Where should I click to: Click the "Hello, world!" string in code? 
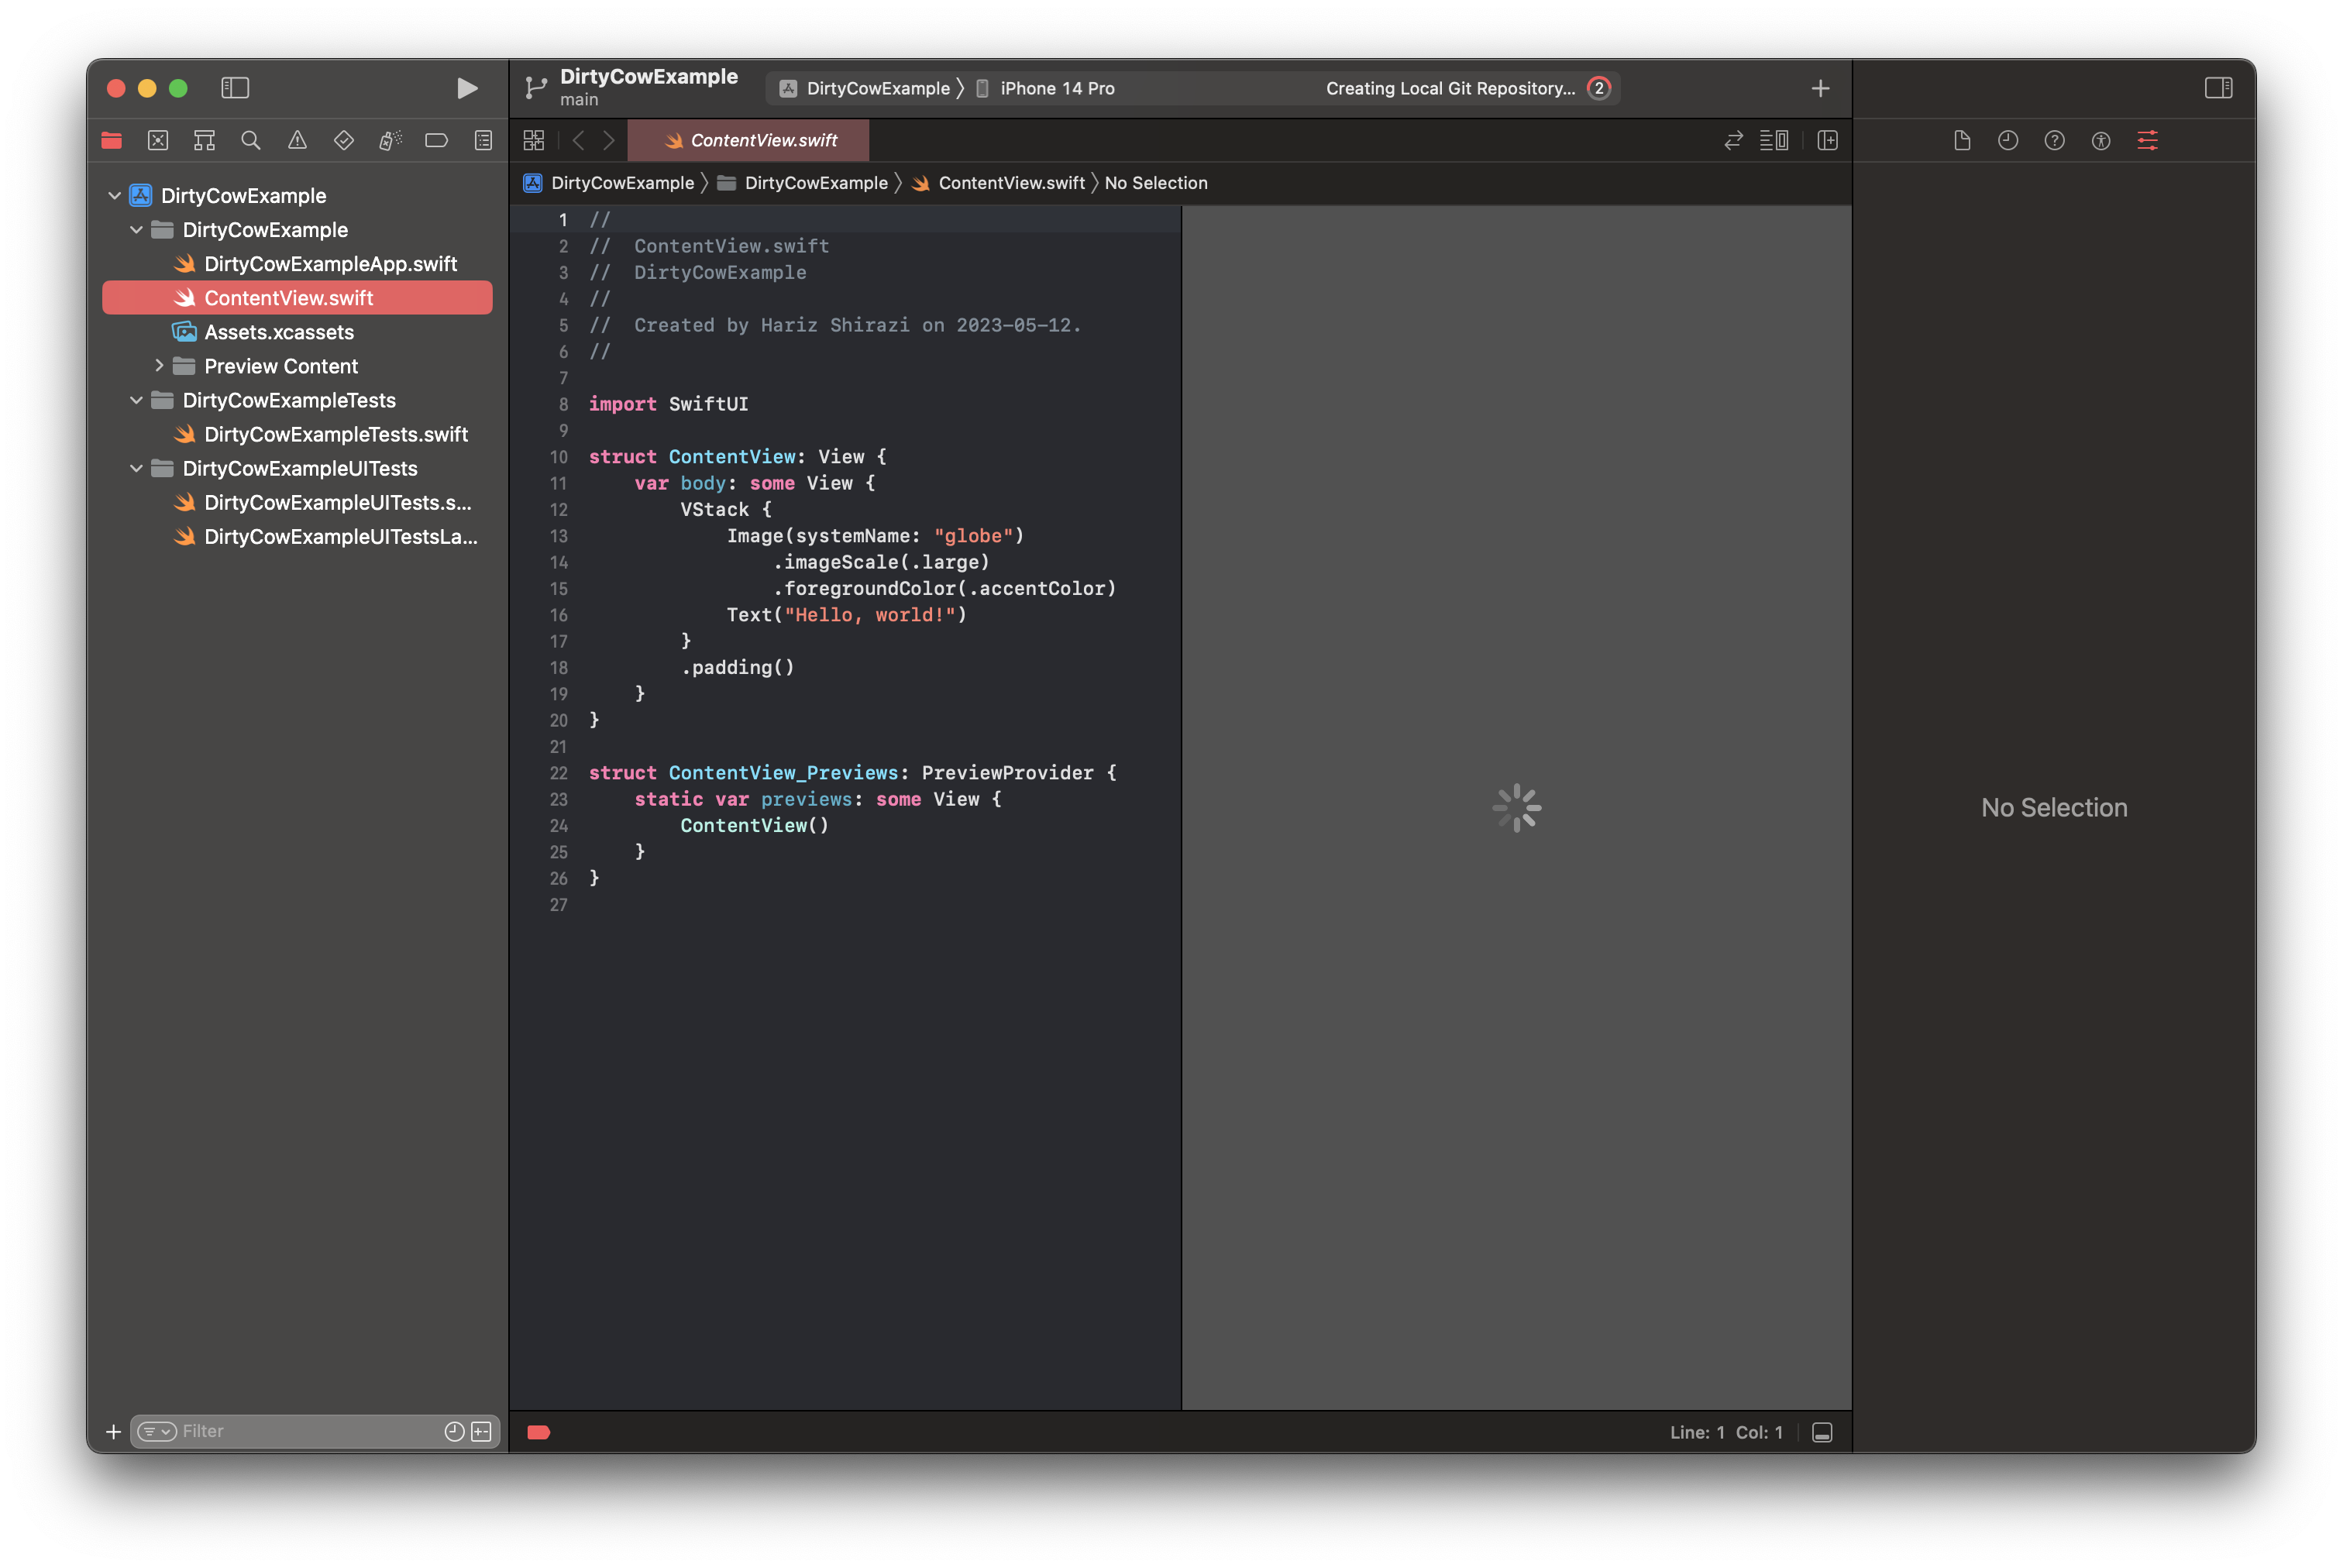tap(869, 614)
